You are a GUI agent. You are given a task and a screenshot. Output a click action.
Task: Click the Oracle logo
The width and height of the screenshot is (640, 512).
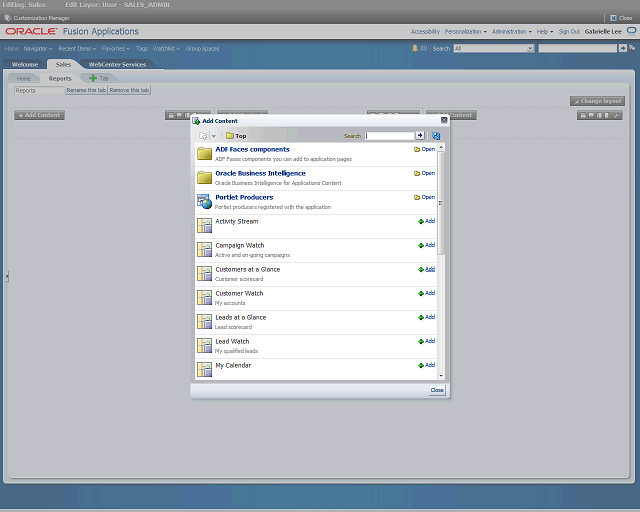coord(31,31)
